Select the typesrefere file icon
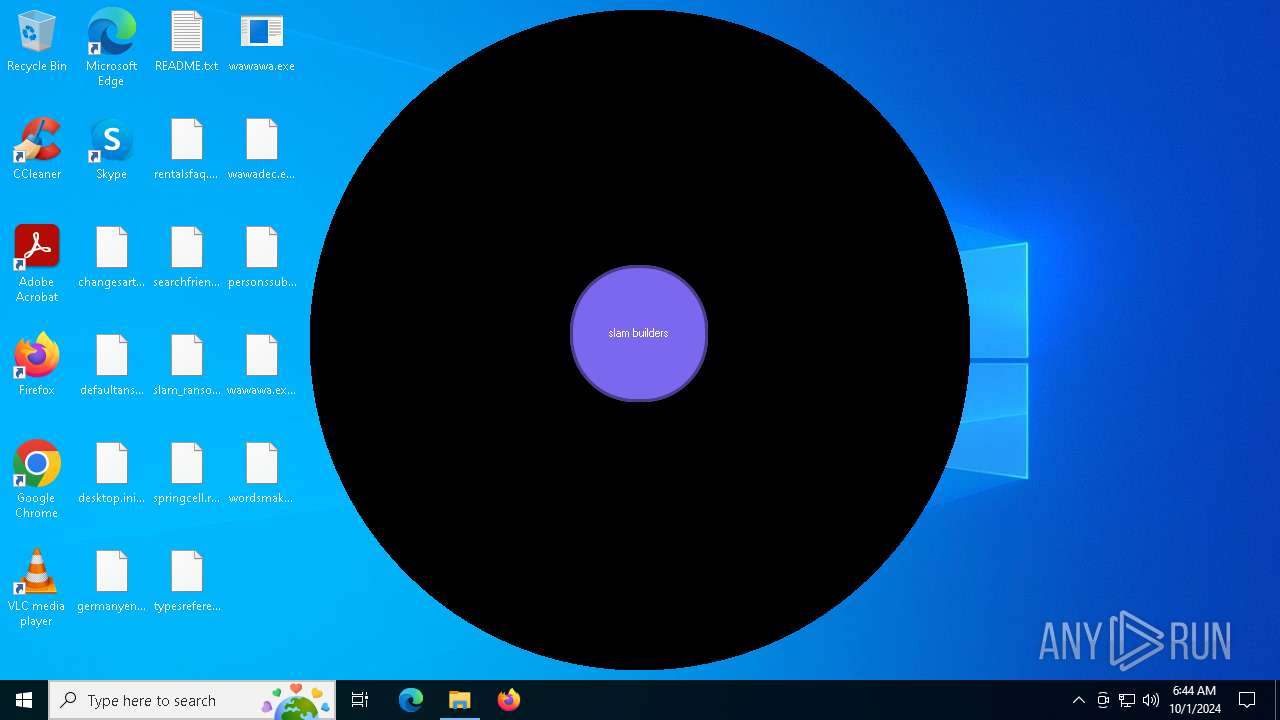 (x=186, y=581)
